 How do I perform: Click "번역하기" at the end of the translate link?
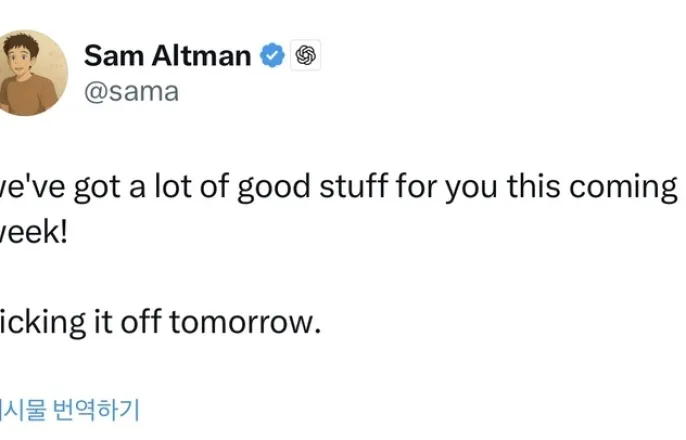[94, 409]
